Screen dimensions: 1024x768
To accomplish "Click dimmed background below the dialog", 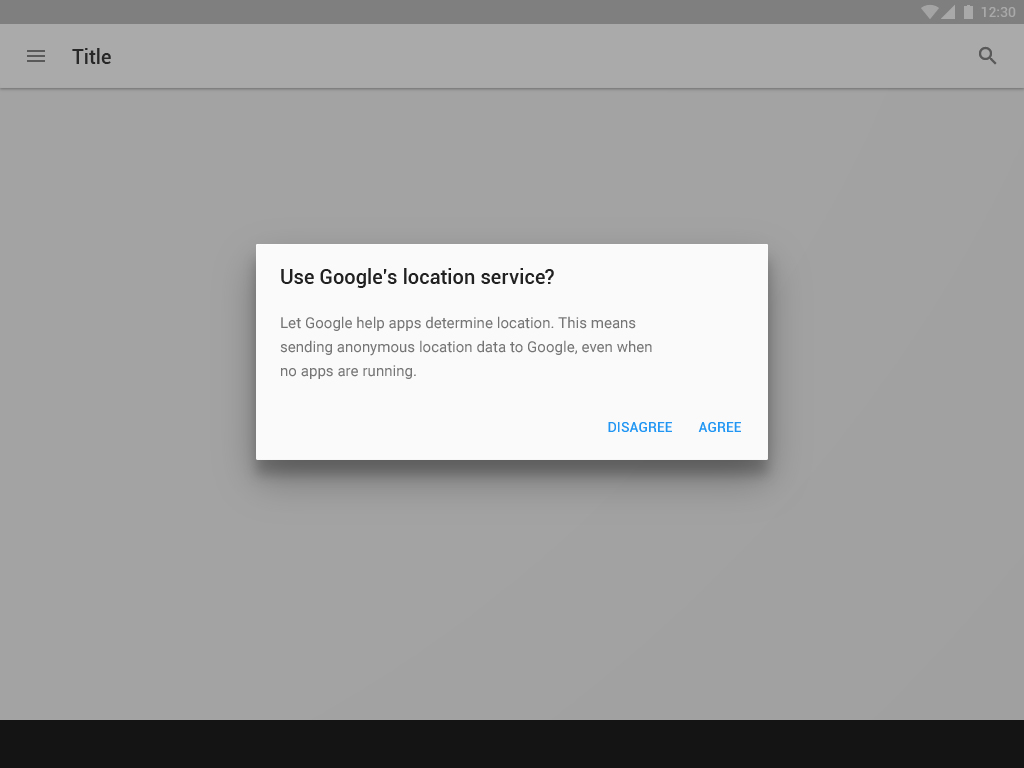I will (x=512, y=590).
